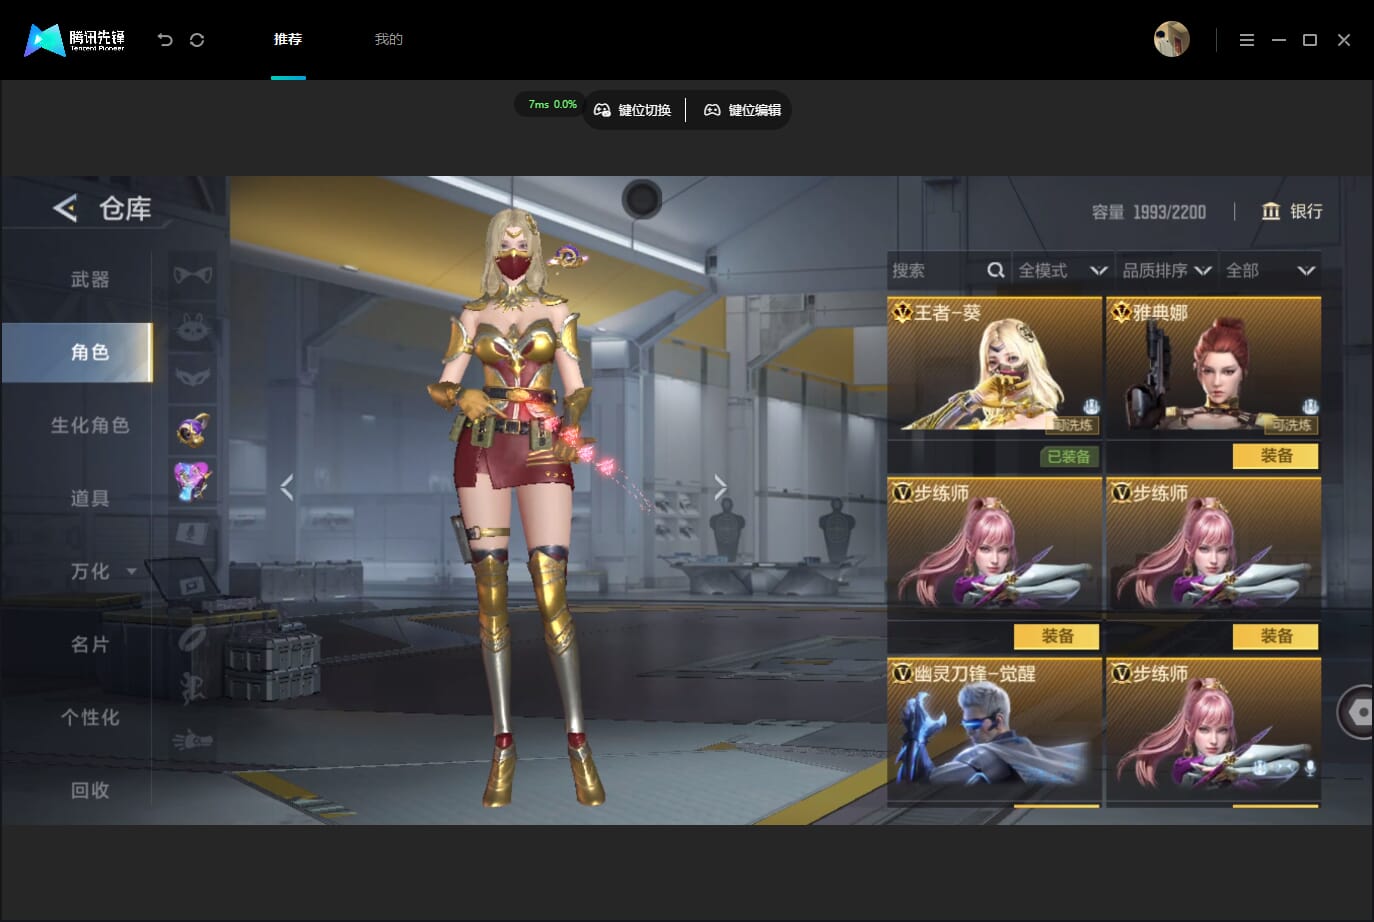Image resolution: width=1374 pixels, height=922 pixels.
Task: Expand the 万化 submenu arrow
Action: 132,572
